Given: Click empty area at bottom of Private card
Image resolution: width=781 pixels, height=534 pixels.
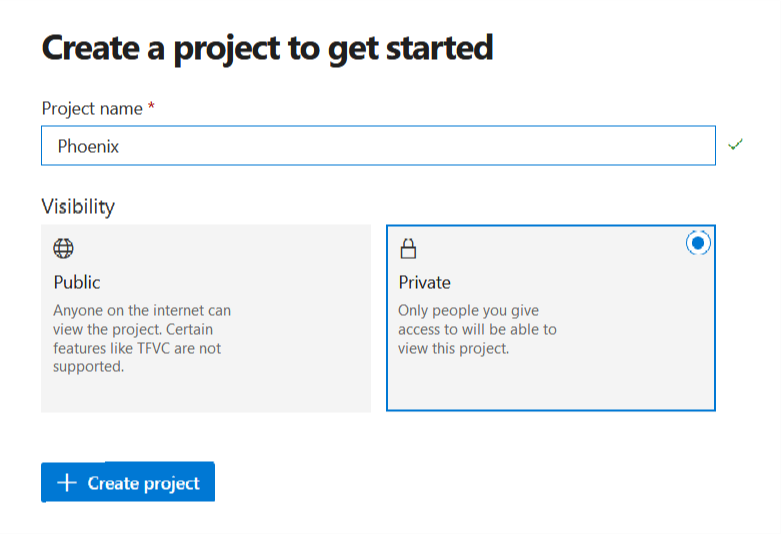Looking at the screenshot, I should [x=550, y=388].
